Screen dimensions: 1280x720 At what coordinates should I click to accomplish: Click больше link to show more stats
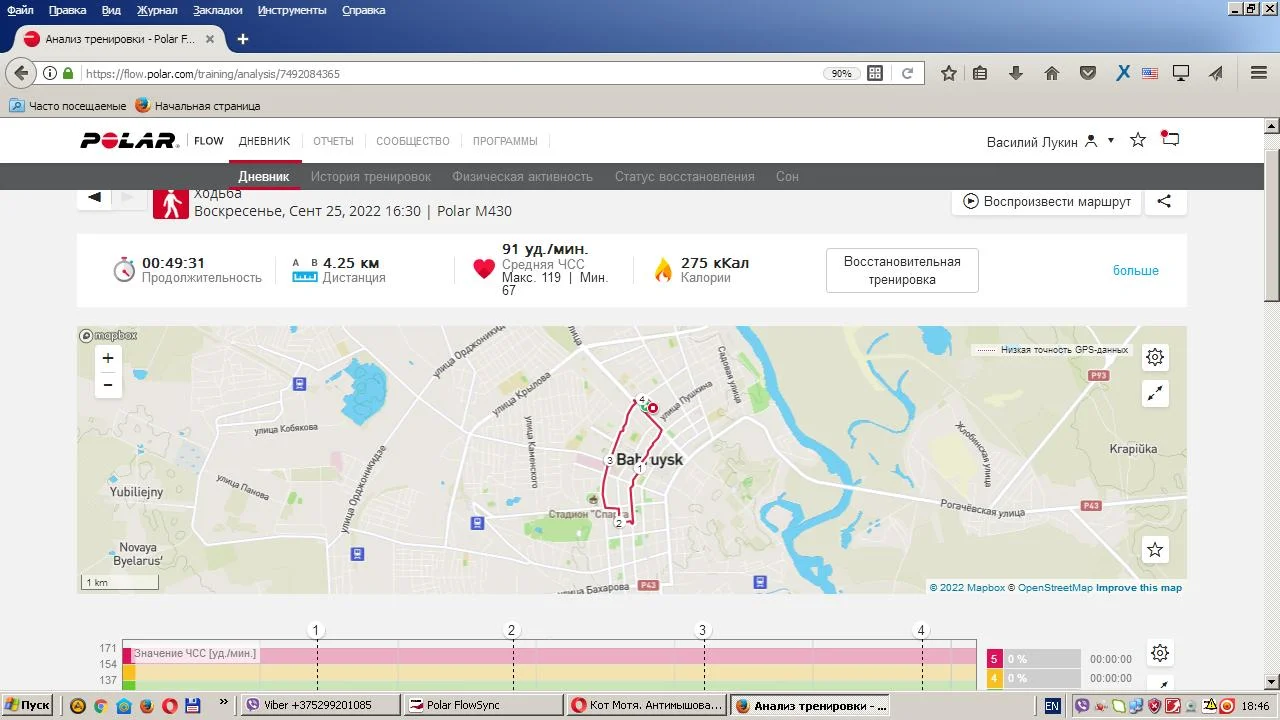coord(1136,270)
